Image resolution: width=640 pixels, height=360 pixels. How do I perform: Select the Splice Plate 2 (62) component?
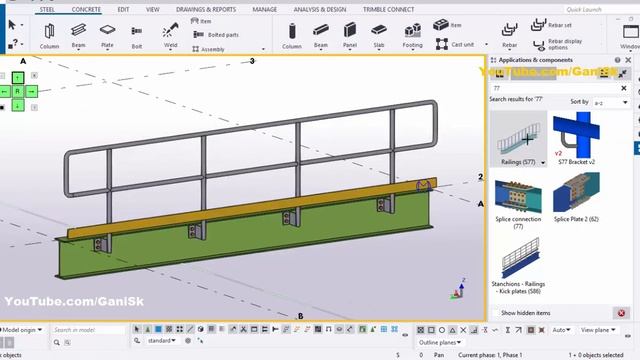[x=576, y=198]
